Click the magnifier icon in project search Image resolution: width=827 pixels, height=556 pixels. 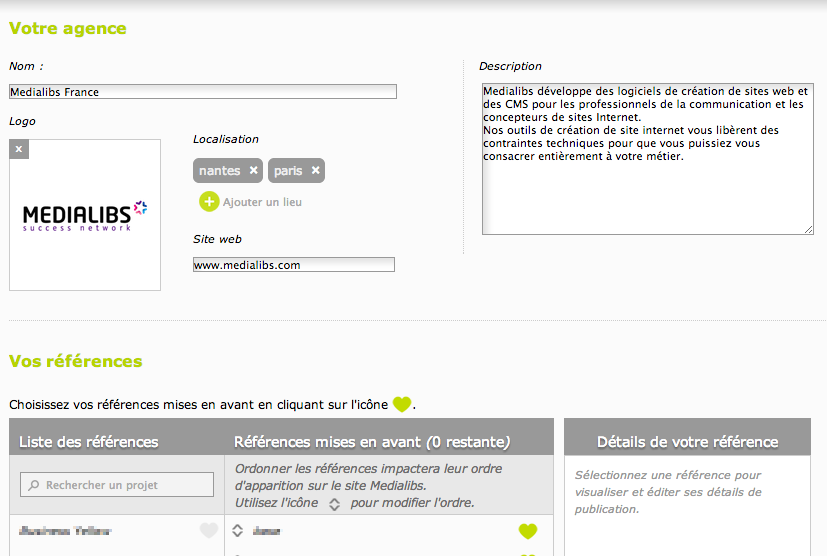(34, 485)
